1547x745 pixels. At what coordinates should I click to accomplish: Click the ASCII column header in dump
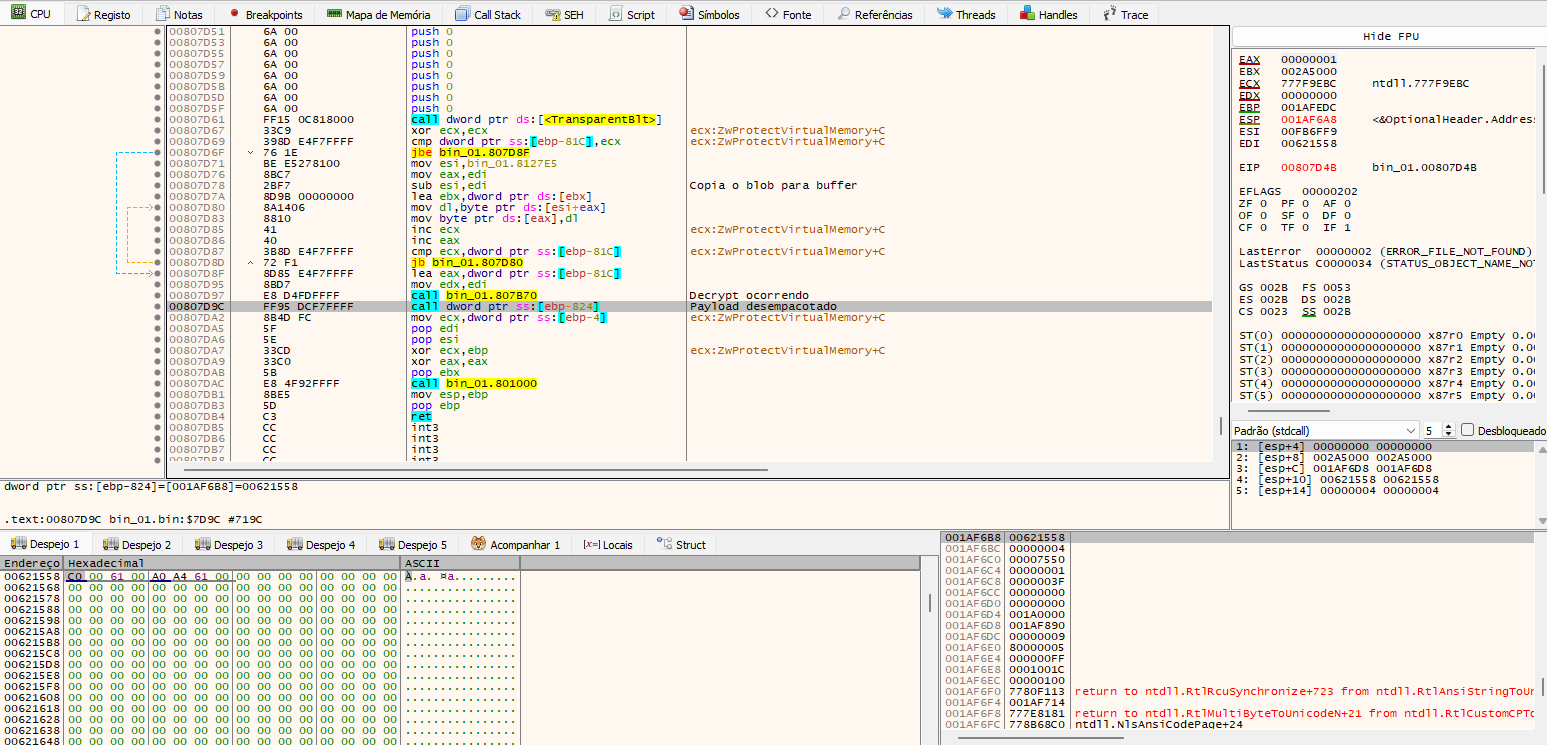point(460,564)
